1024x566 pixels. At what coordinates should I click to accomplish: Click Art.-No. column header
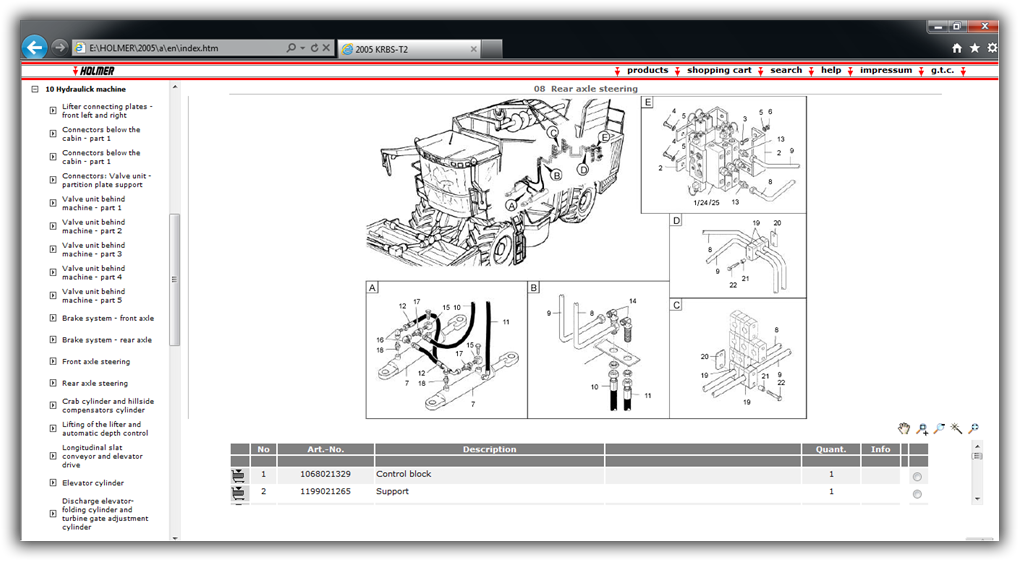(325, 449)
